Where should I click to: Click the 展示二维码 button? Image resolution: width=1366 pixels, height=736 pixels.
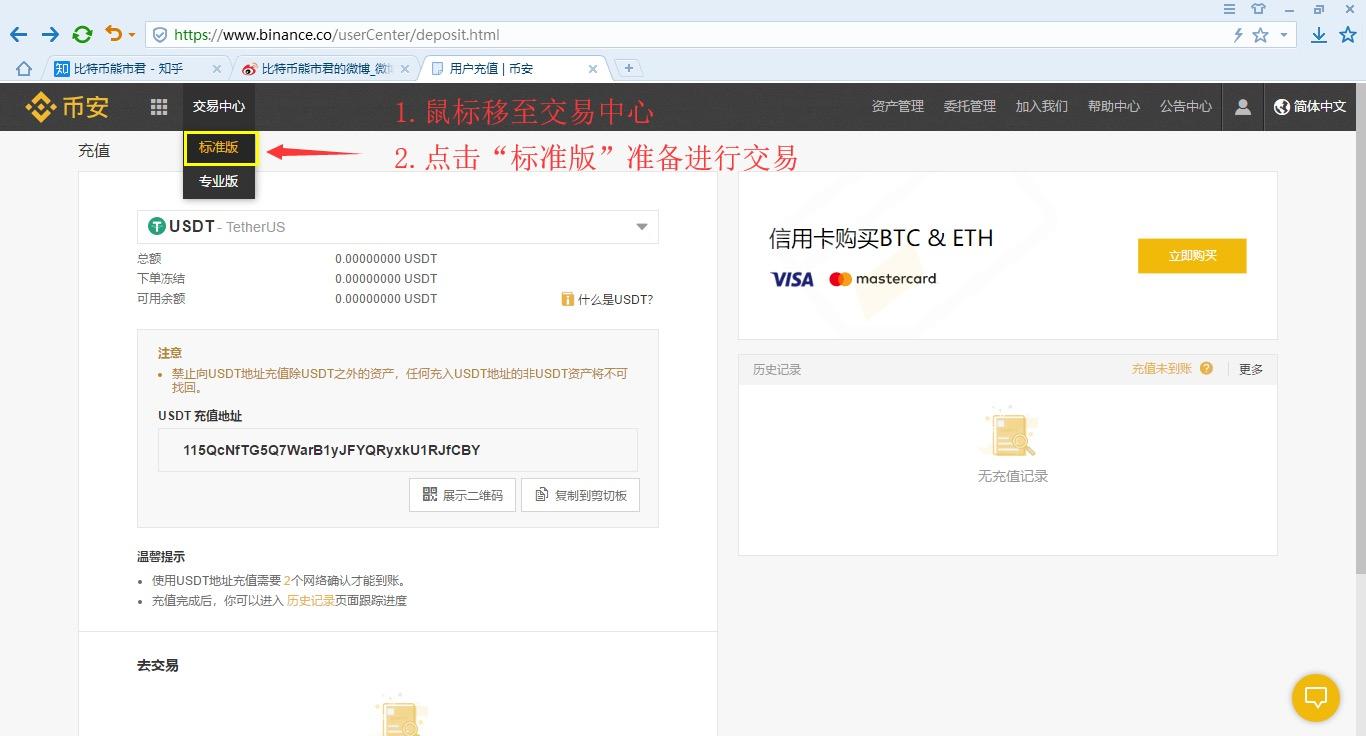[463, 495]
